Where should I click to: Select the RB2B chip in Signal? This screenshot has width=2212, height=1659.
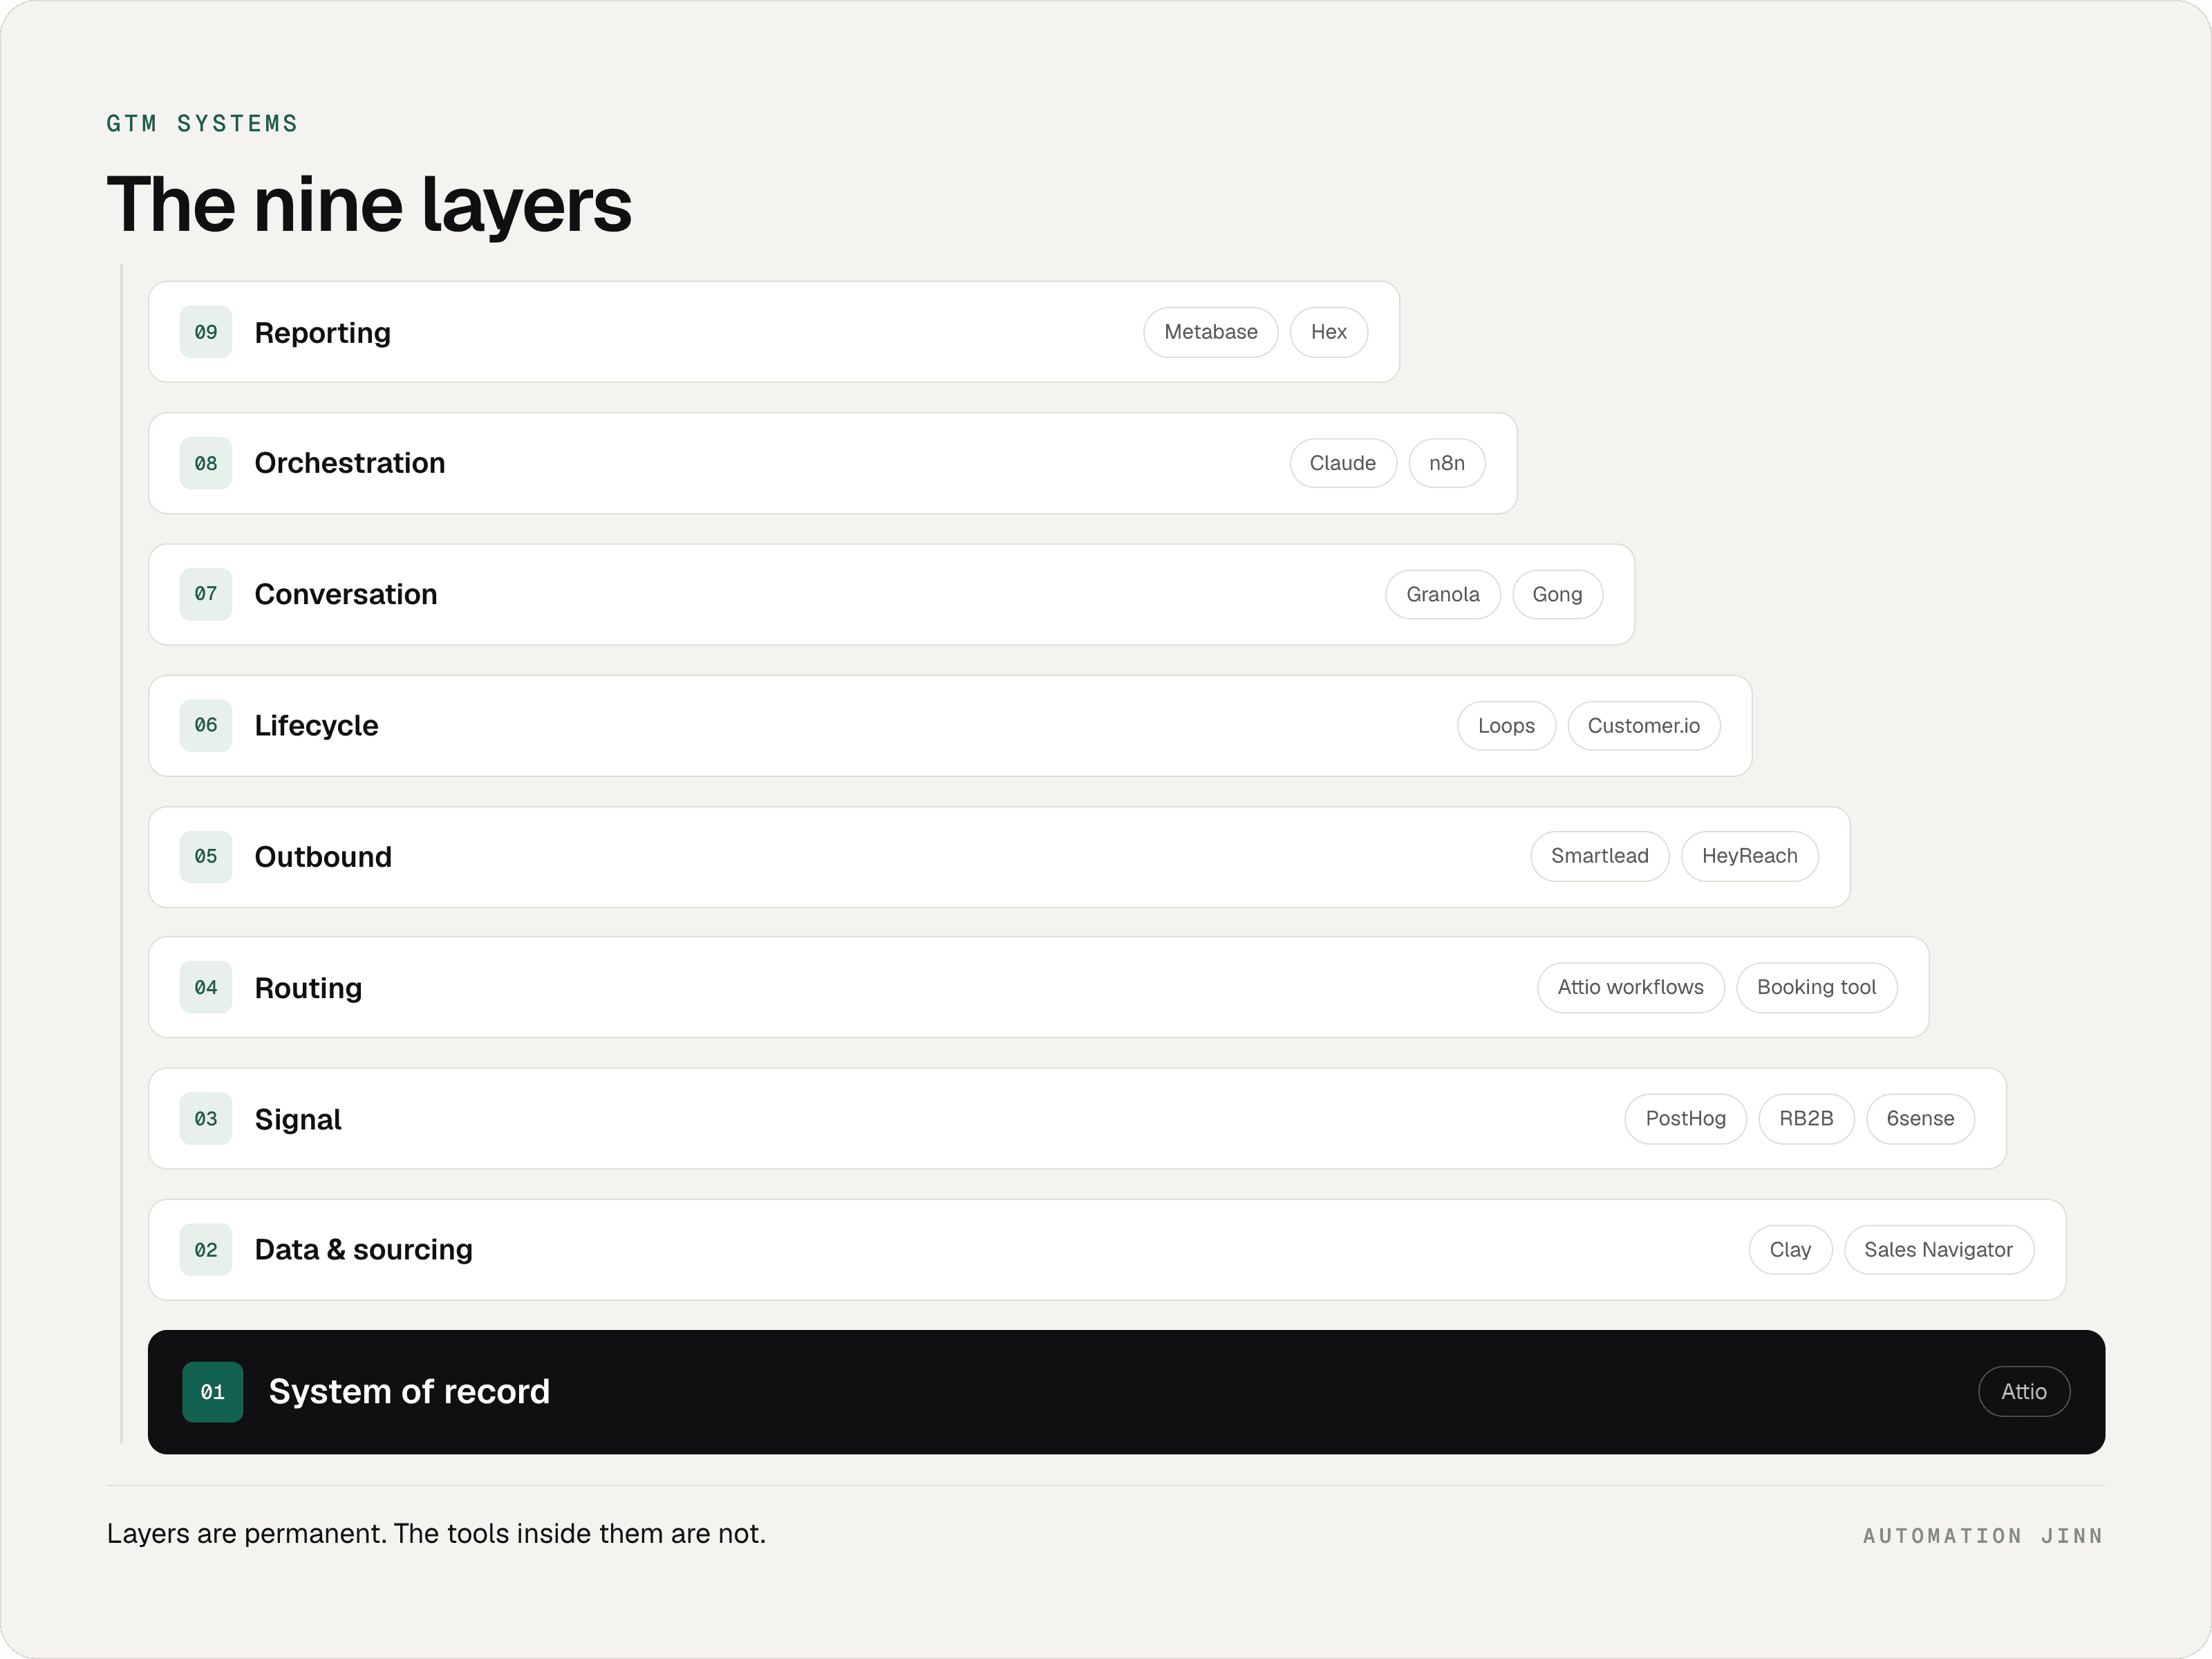[x=1807, y=1119]
